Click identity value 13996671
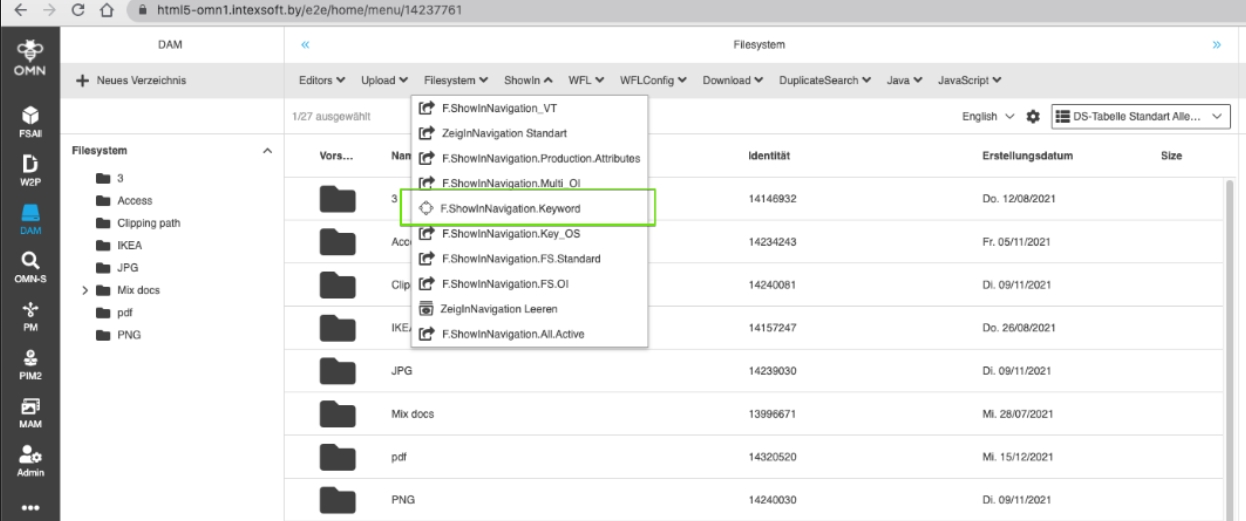This screenshot has height=521, width=1246. pos(772,414)
